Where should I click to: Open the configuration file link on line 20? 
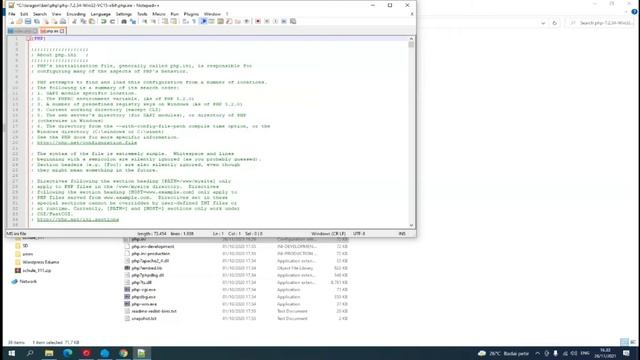click(x=87, y=143)
